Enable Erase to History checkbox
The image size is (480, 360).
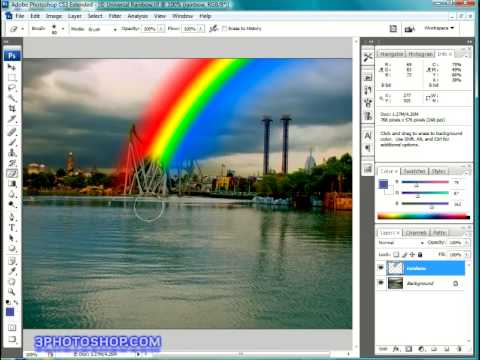point(224,29)
